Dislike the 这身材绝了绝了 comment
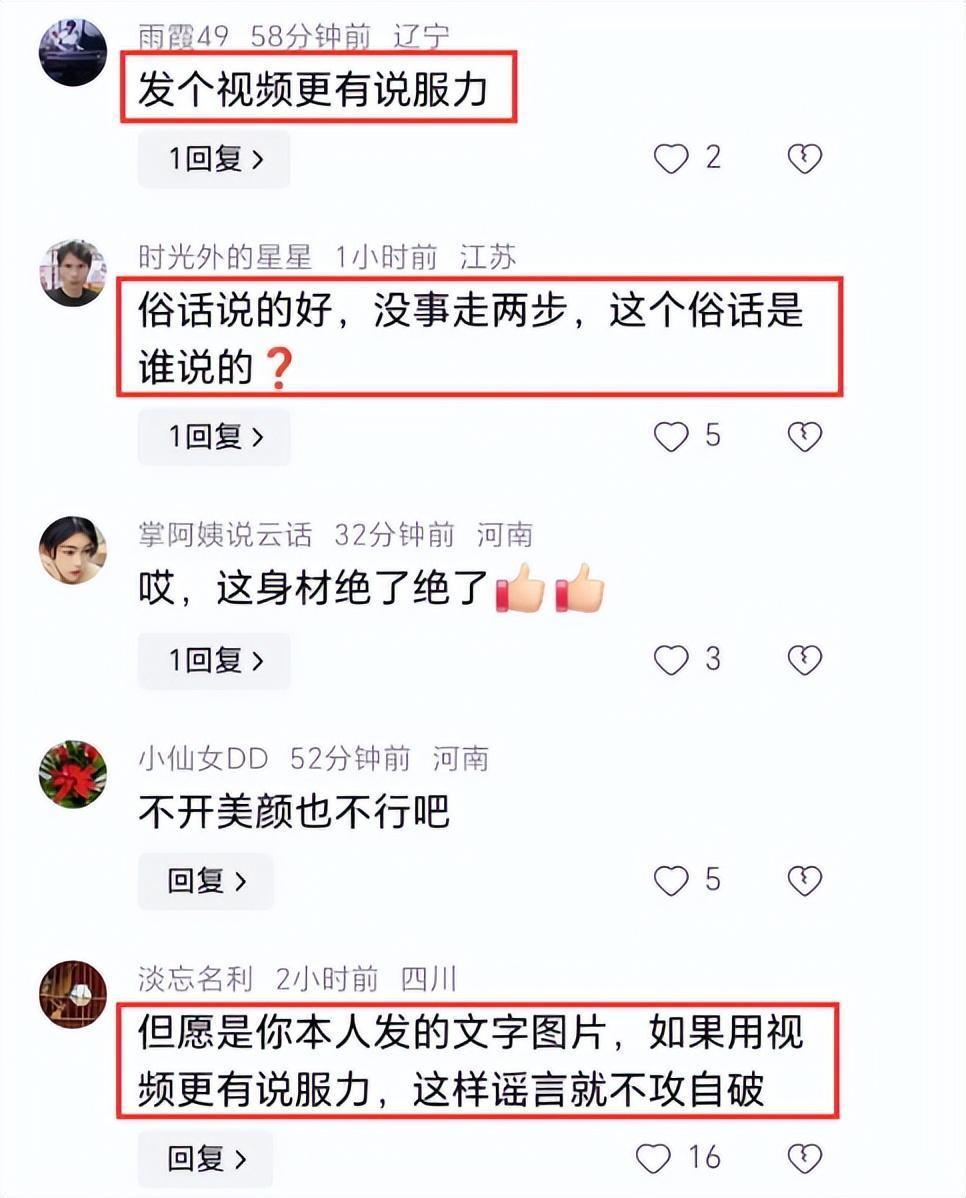This screenshot has width=966, height=1198. 804,660
